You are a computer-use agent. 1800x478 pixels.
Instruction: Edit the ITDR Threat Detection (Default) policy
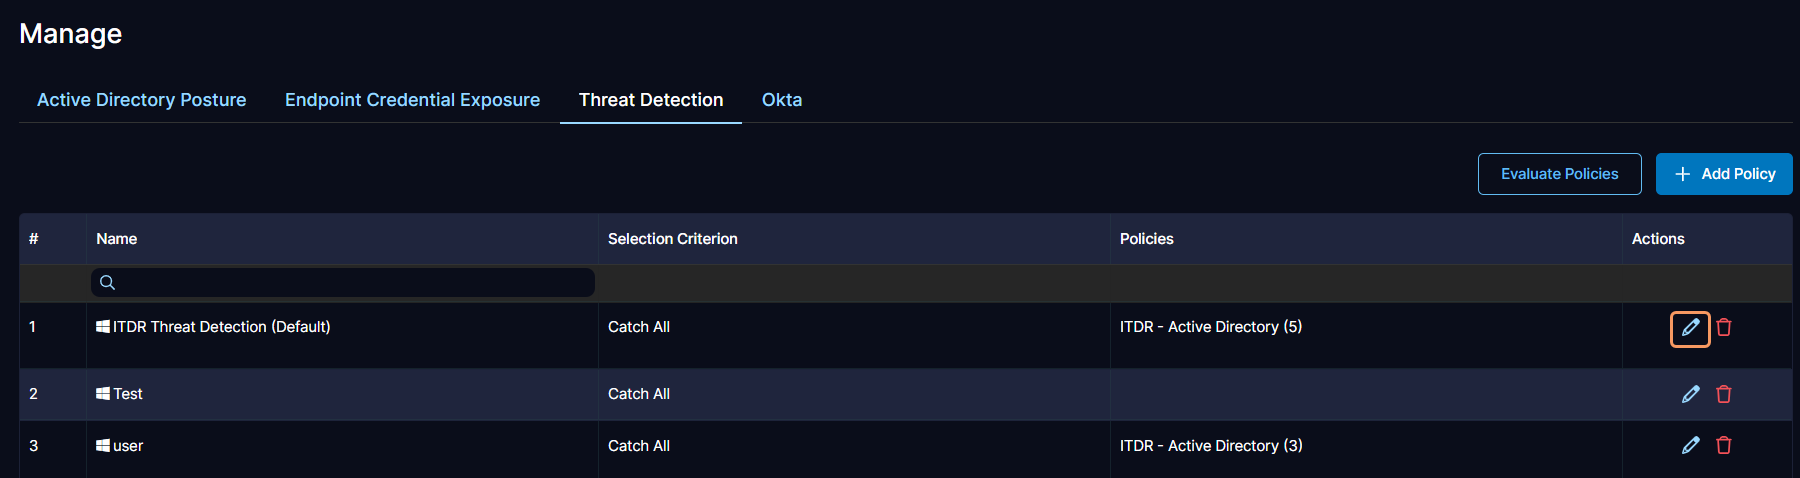[x=1690, y=328]
